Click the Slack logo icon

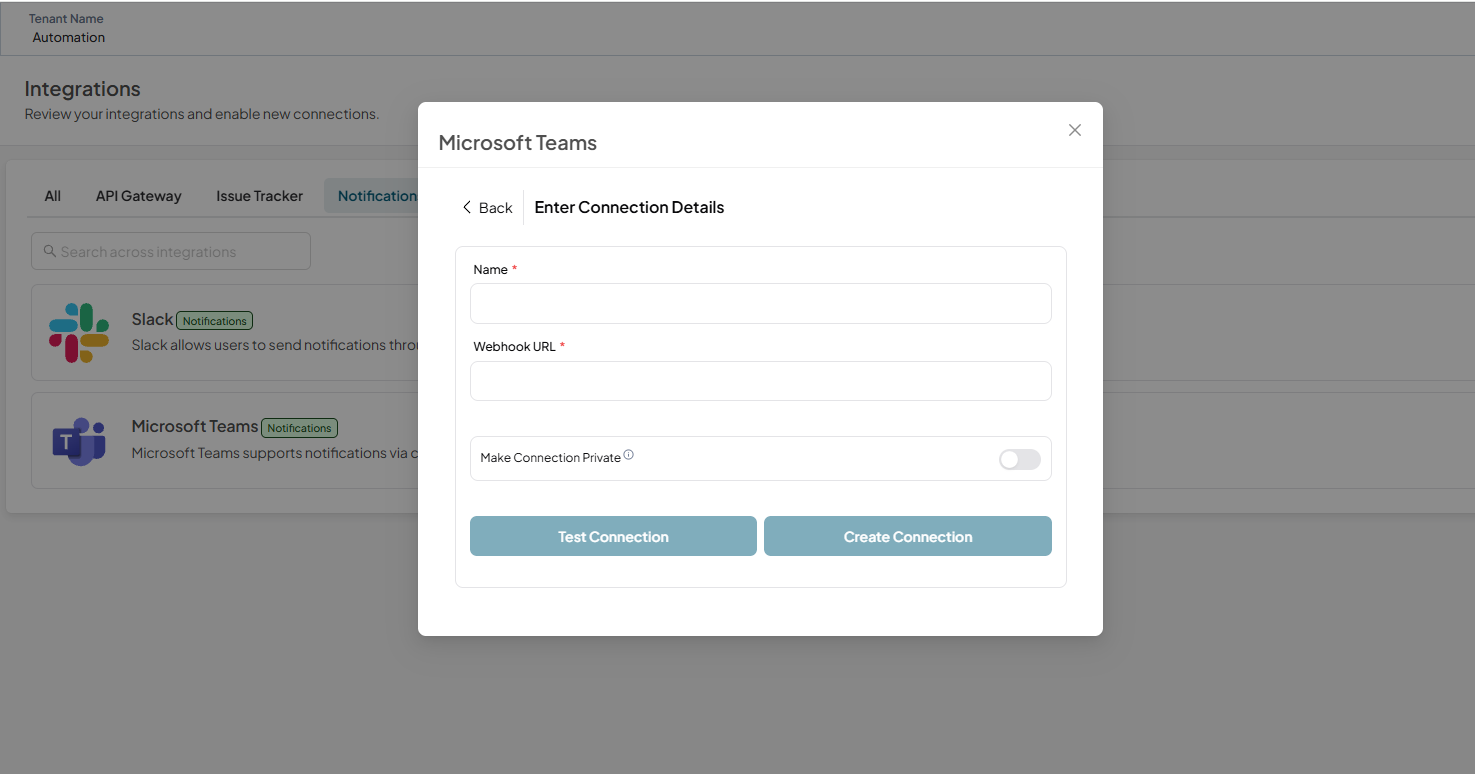click(x=79, y=333)
